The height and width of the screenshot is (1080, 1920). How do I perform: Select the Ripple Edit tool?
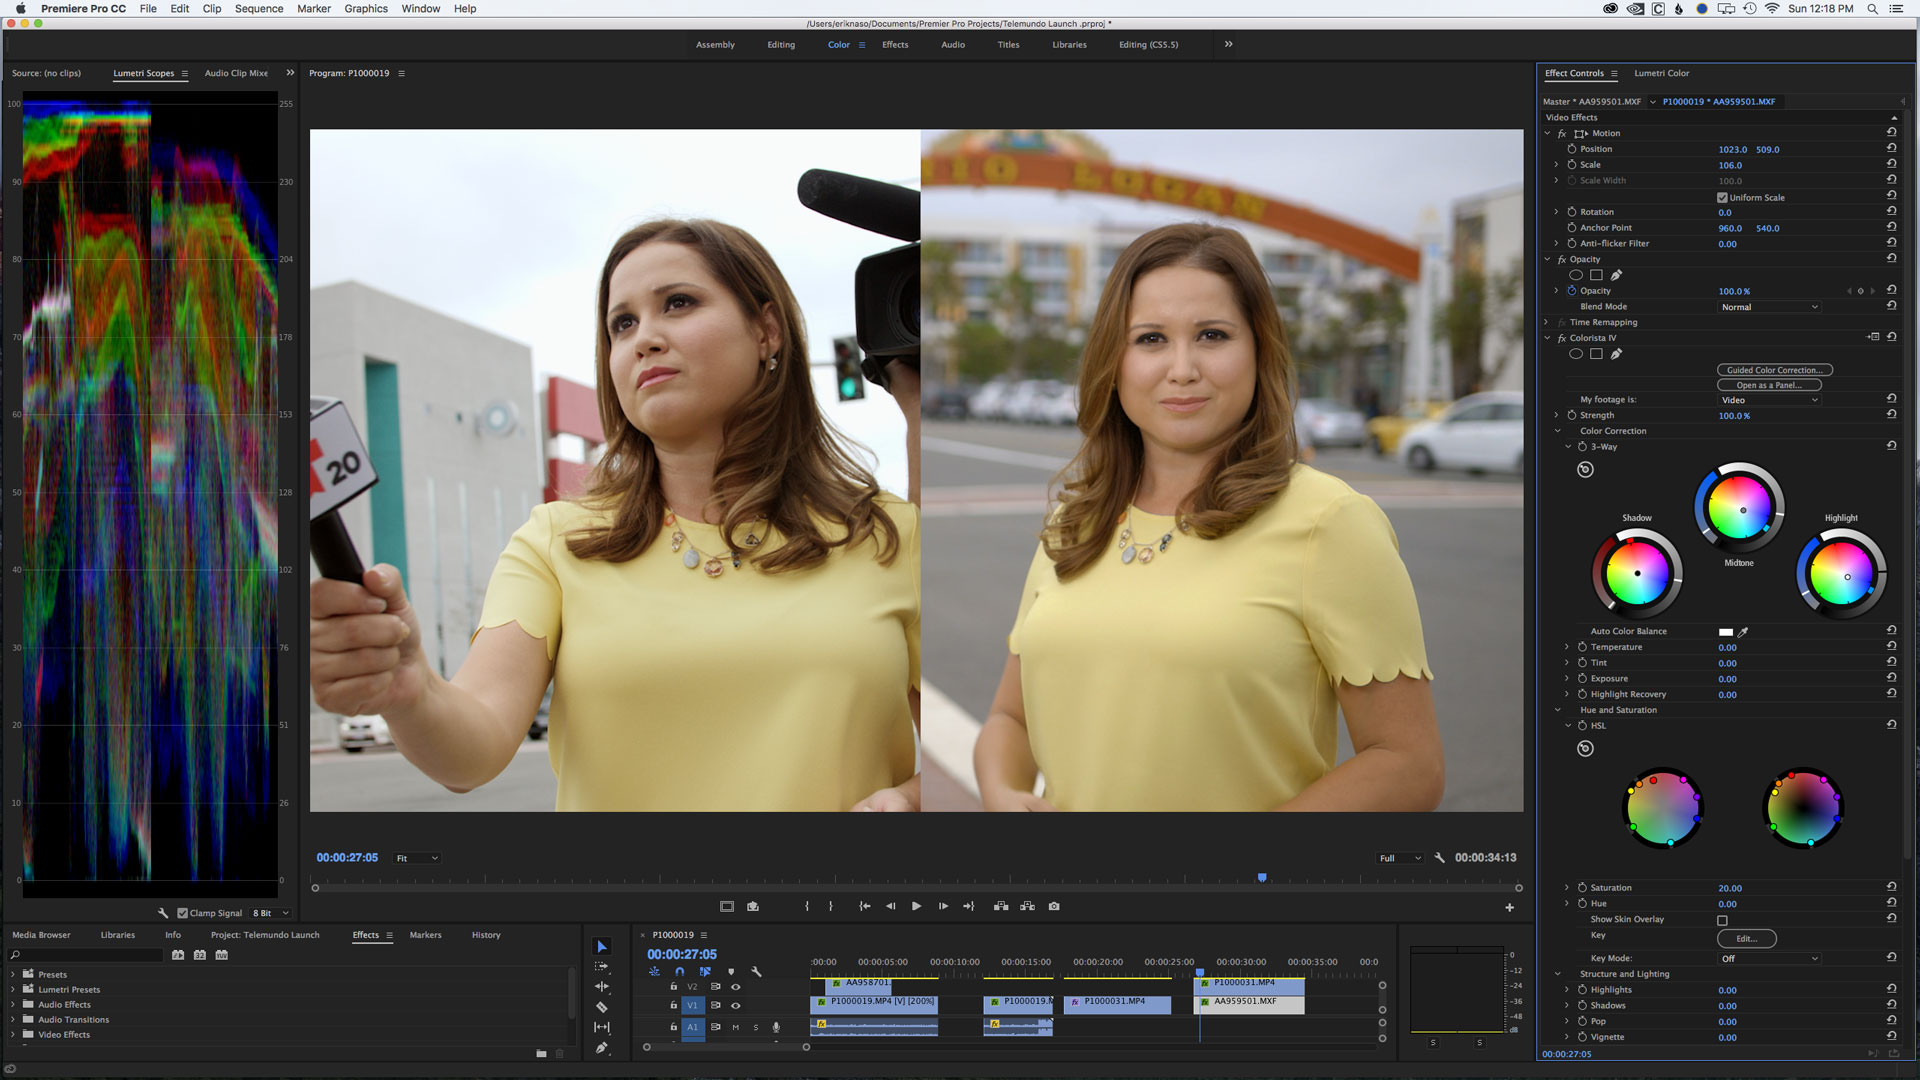pos(601,986)
